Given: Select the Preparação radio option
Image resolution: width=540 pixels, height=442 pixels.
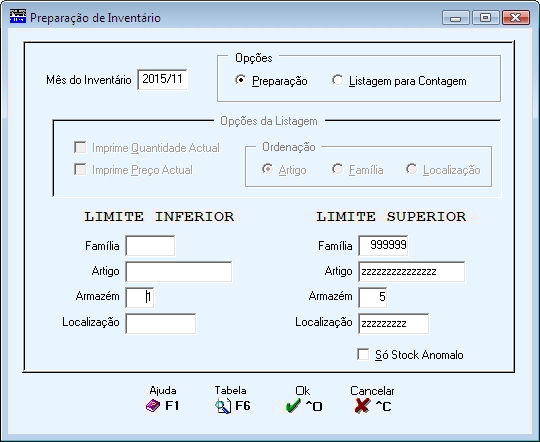Looking at the screenshot, I should coord(240,80).
